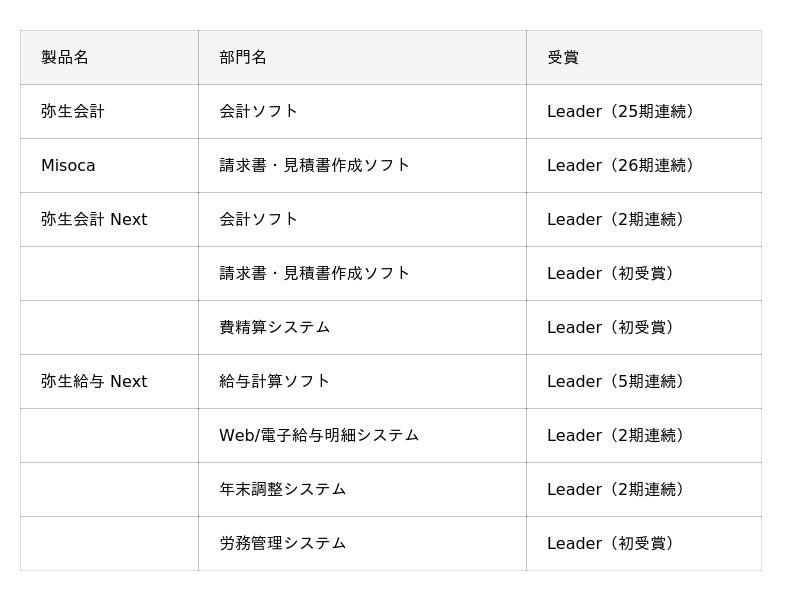Click the 労務管理システム category cell
Screen dimensions: 800x601
click(x=283, y=543)
